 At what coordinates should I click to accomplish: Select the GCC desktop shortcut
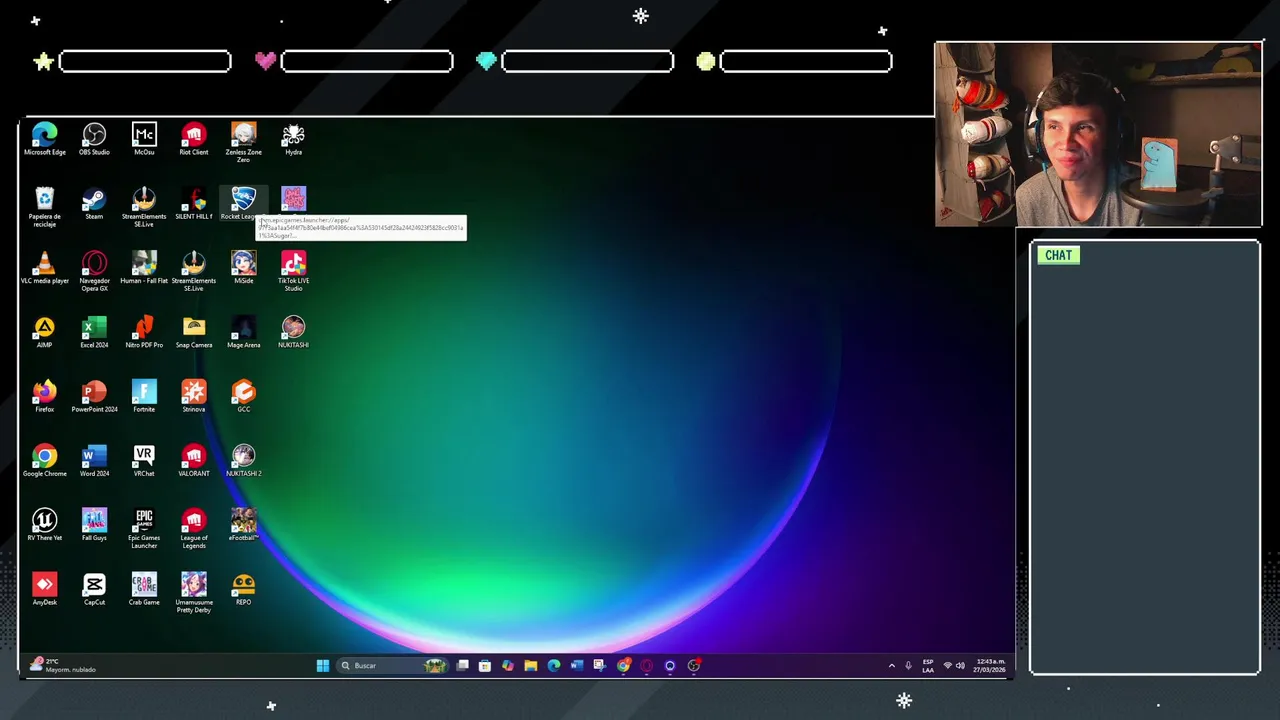243,396
